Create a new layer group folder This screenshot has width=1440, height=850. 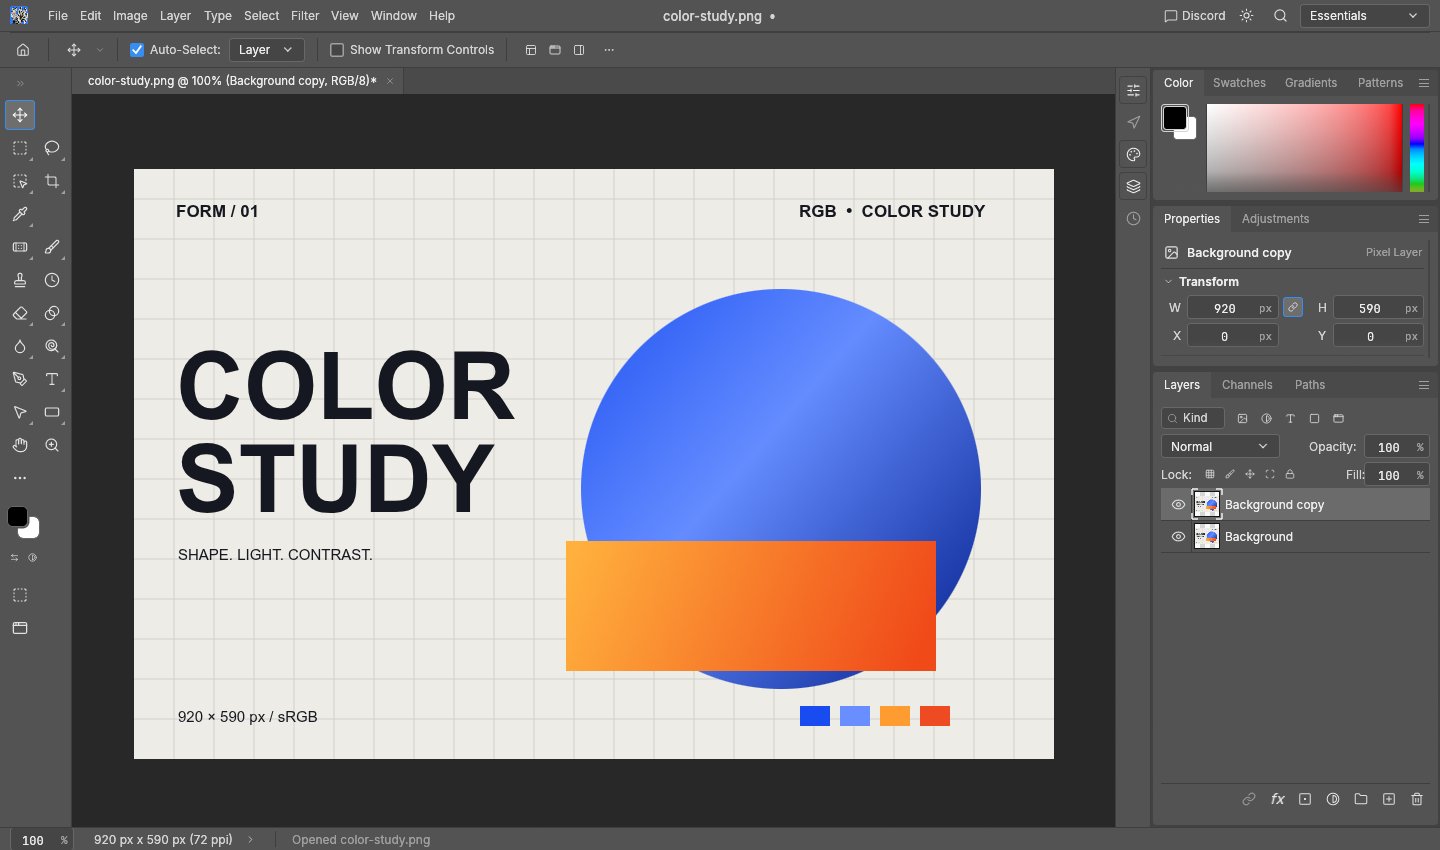(1361, 799)
